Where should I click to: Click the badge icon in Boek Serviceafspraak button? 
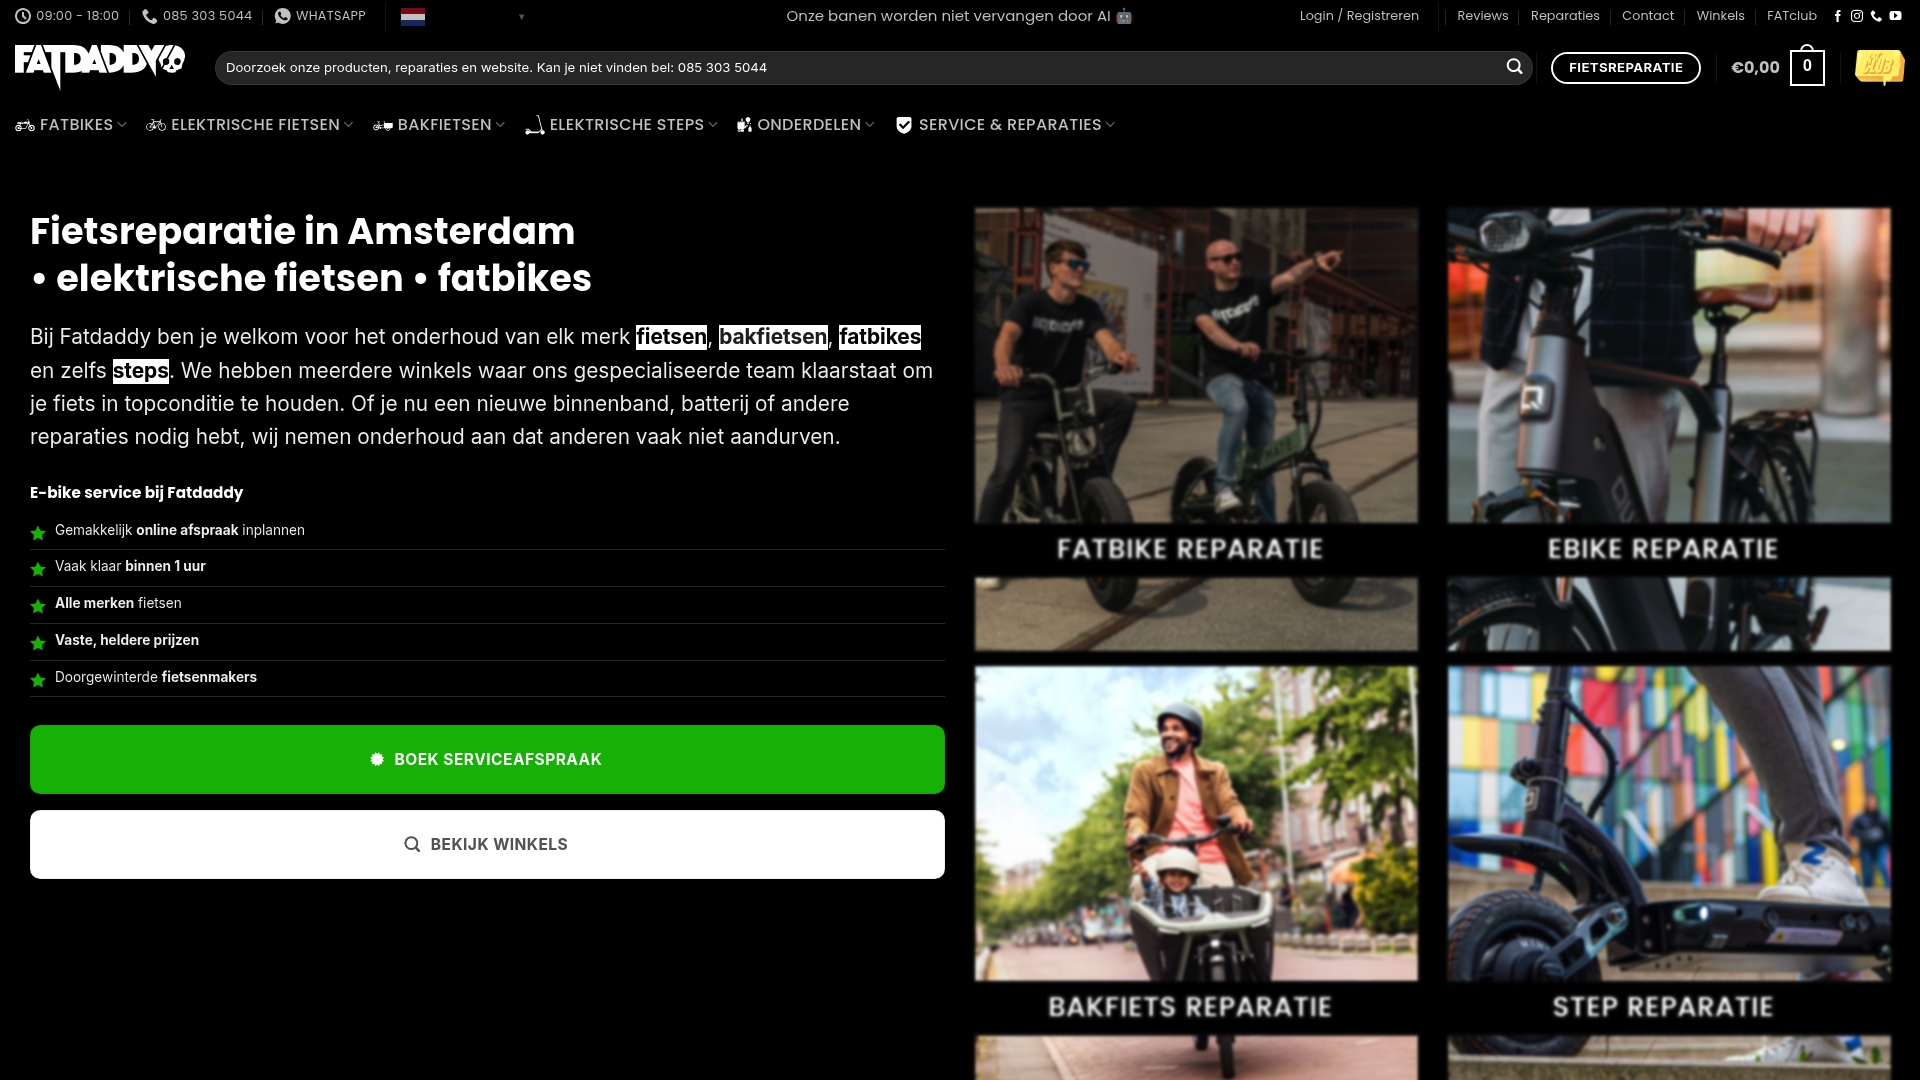click(377, 760)
